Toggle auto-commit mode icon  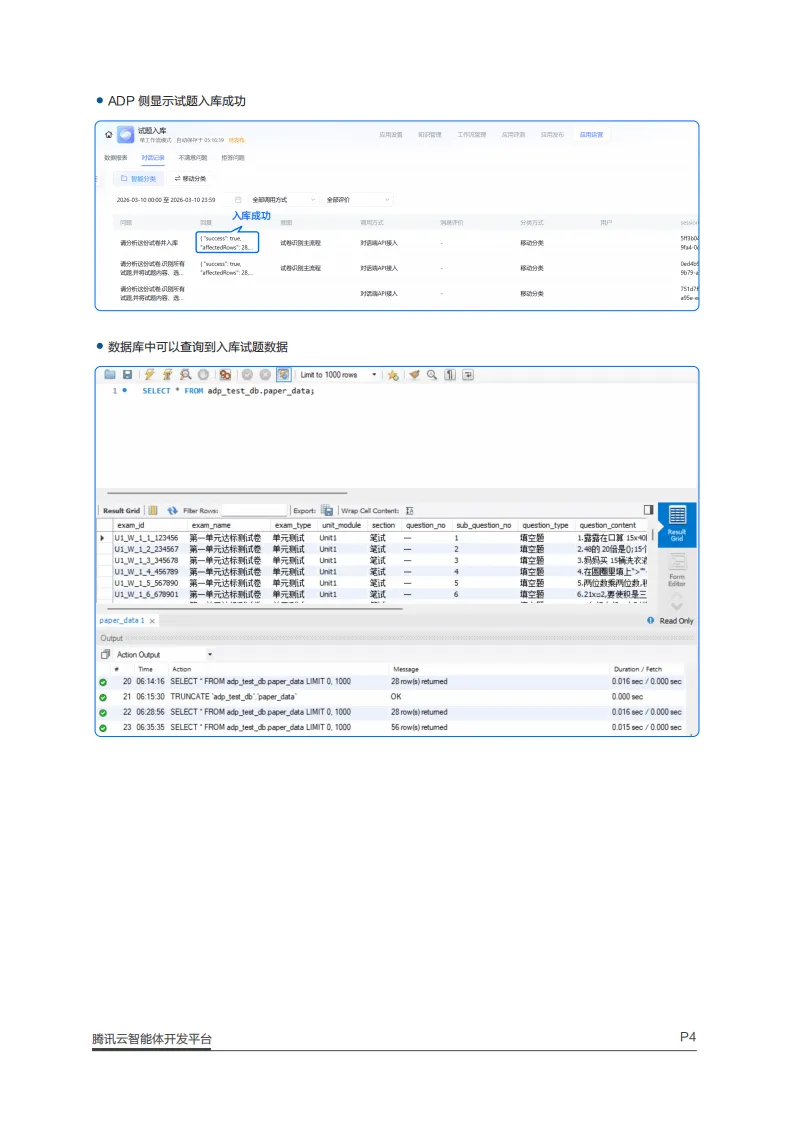(284, 375)
